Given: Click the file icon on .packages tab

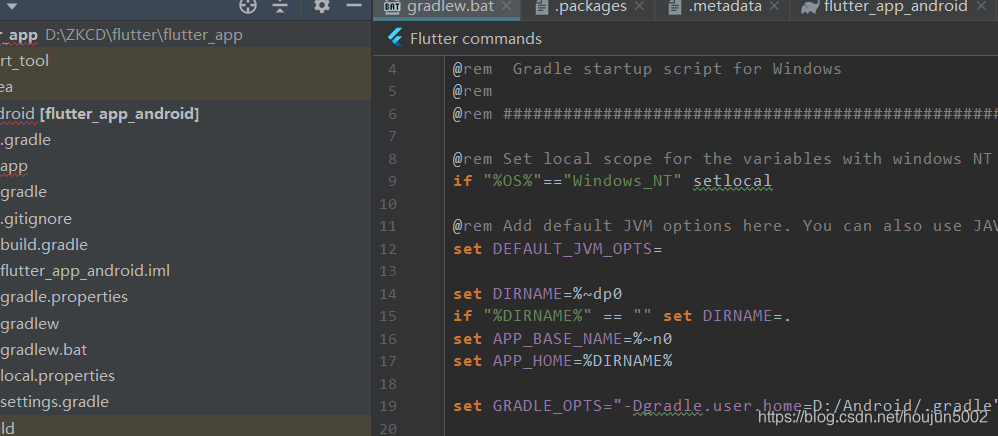Looking at the screenshot, I should [x=542, y=7].
